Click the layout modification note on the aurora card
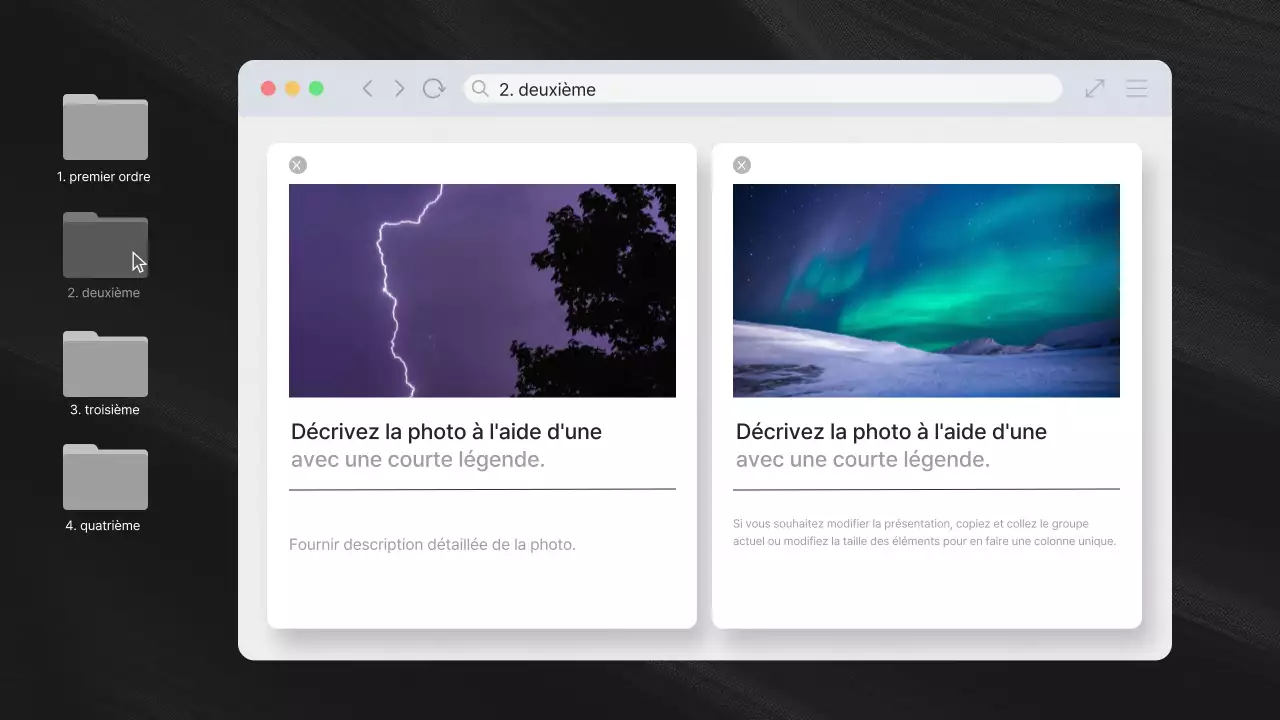 pos(926,532)
